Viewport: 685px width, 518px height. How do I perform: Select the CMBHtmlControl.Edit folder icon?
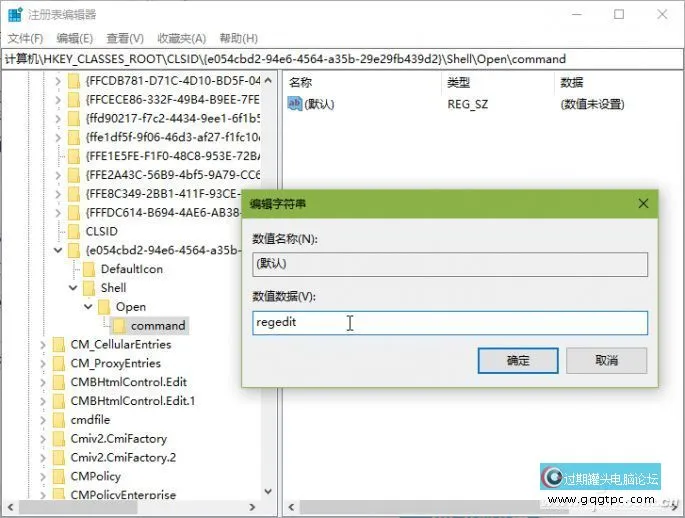pos(59,382)
